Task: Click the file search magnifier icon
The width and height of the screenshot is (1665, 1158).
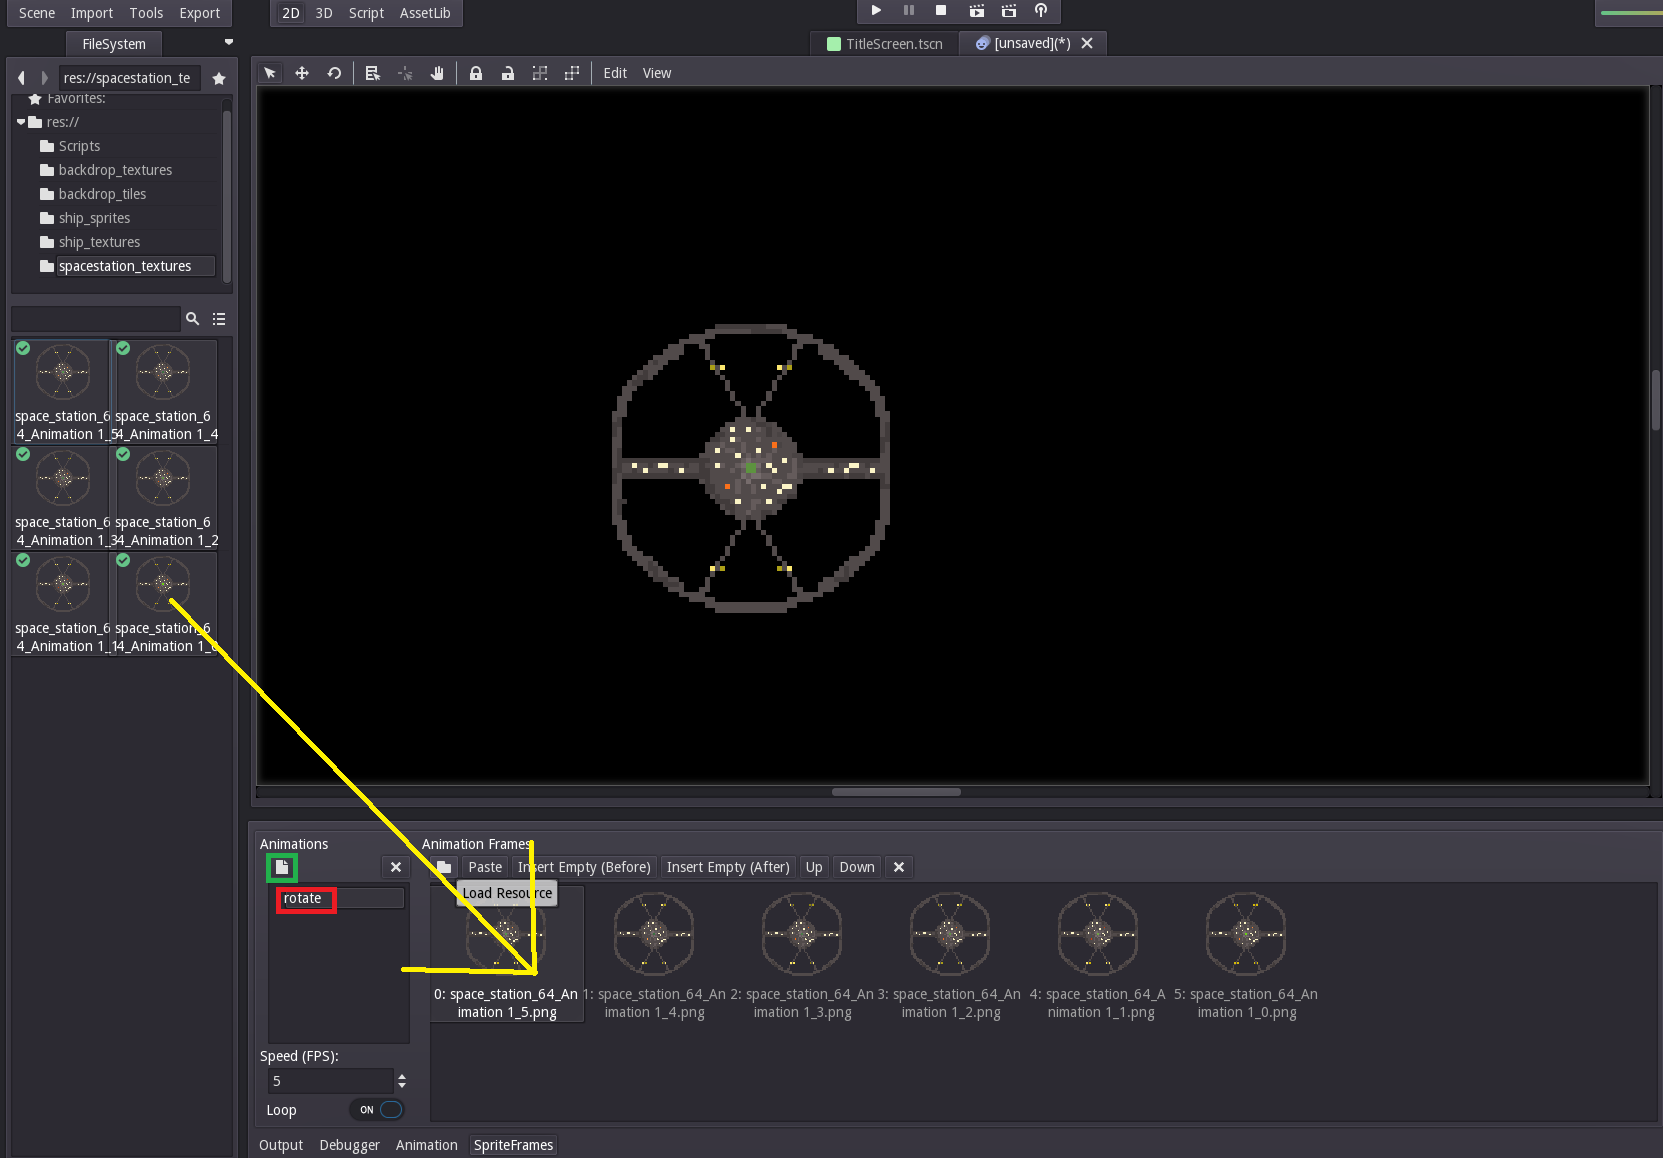Action: coord(193,319)
